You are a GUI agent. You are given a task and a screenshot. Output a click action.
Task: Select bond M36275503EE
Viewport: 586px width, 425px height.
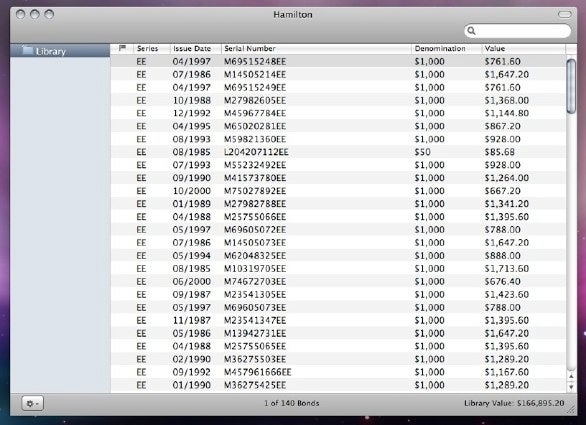(338, 359)
